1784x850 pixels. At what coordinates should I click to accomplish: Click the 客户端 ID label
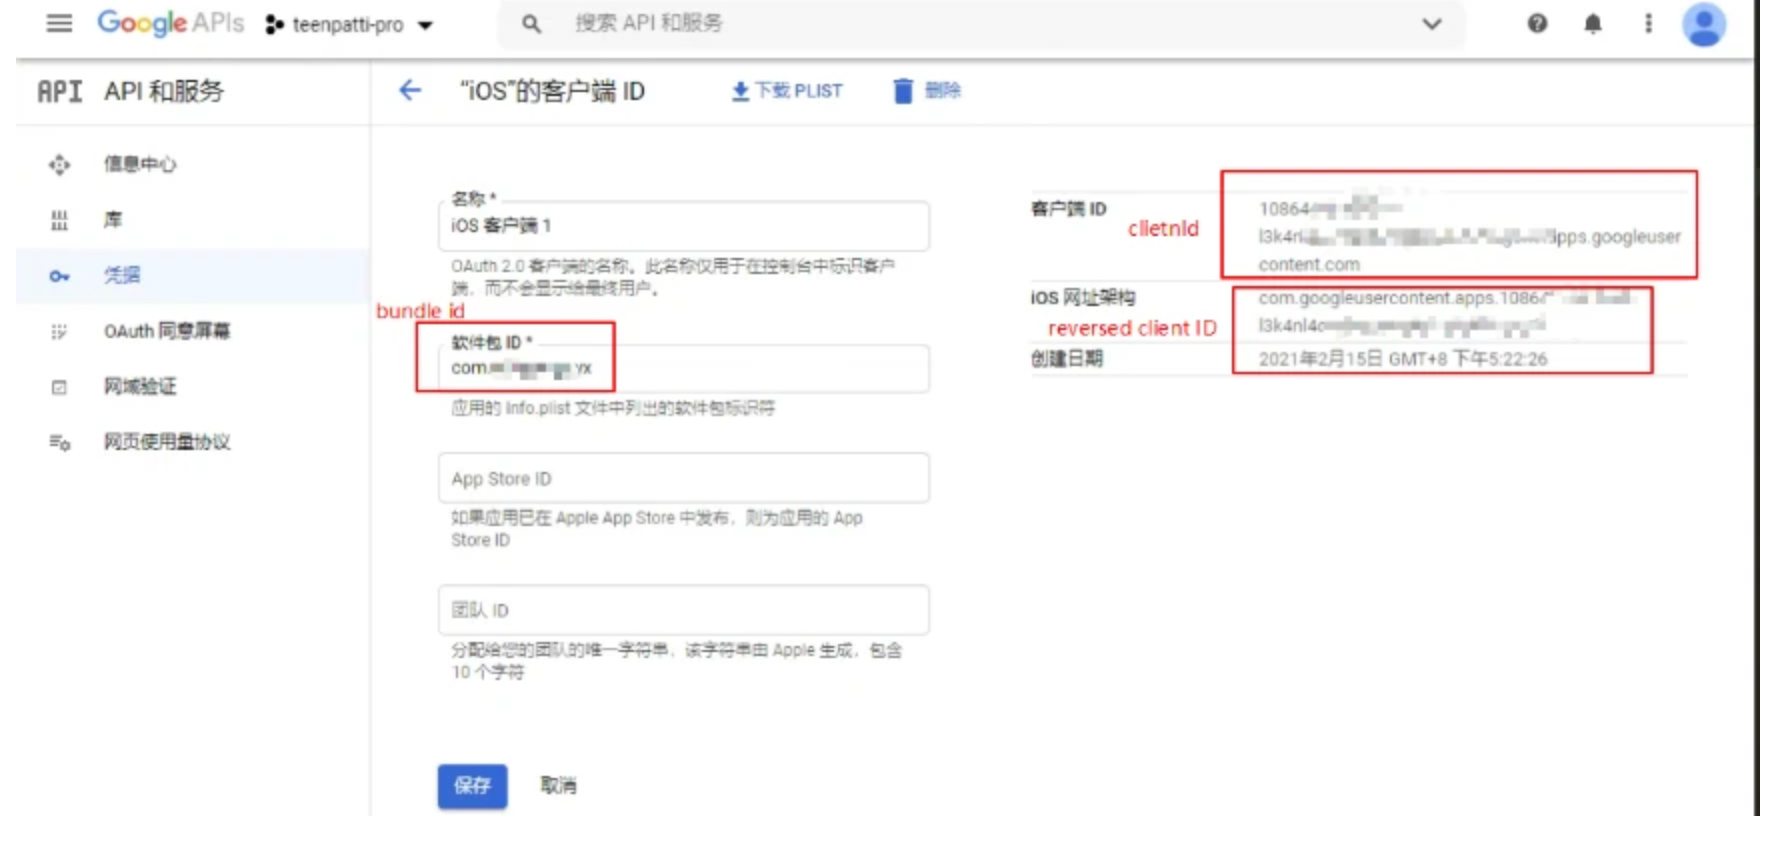click(x=1069, y=209)
